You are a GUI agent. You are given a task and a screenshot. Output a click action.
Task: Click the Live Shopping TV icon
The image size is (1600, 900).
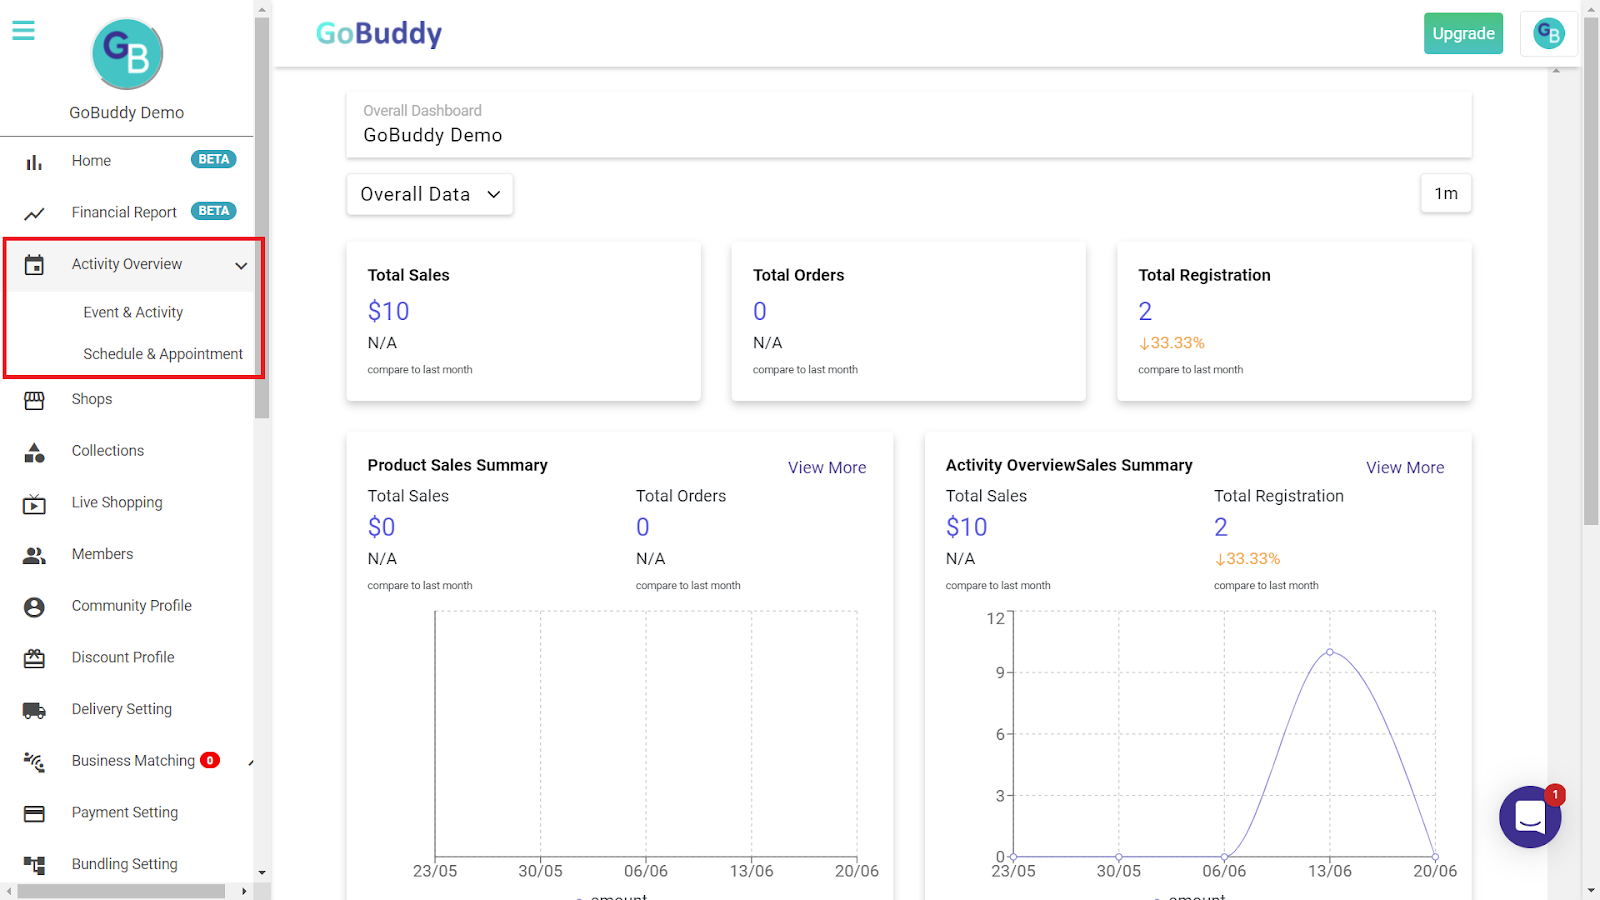[34, 504]
